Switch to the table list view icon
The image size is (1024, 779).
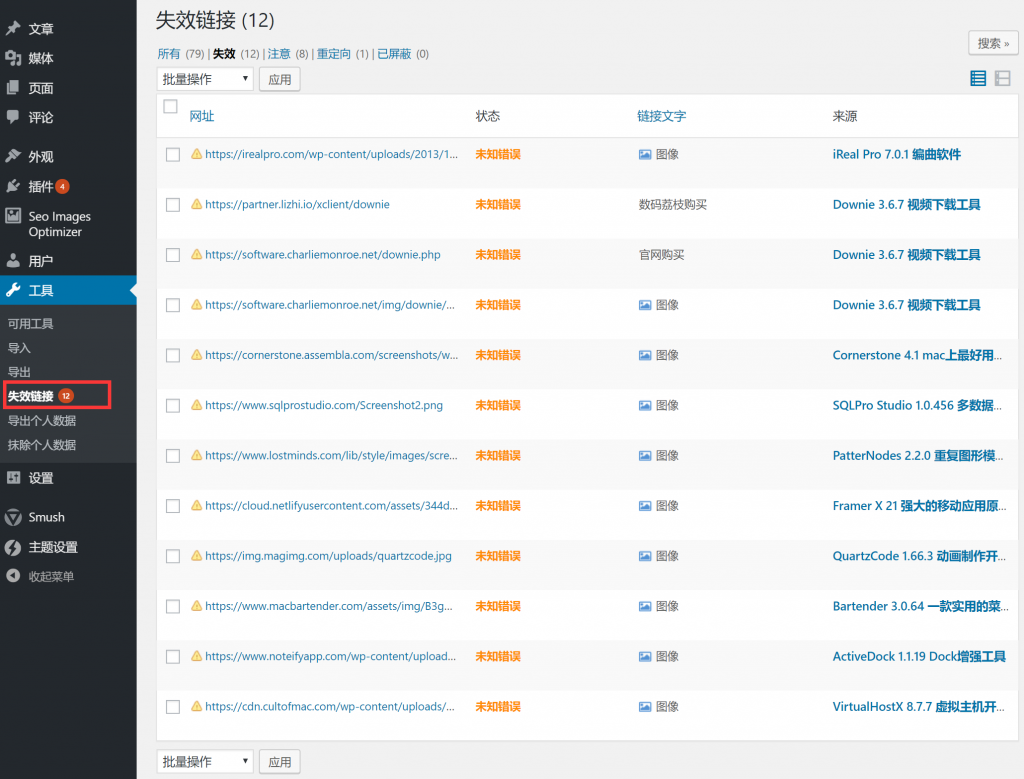978,78
